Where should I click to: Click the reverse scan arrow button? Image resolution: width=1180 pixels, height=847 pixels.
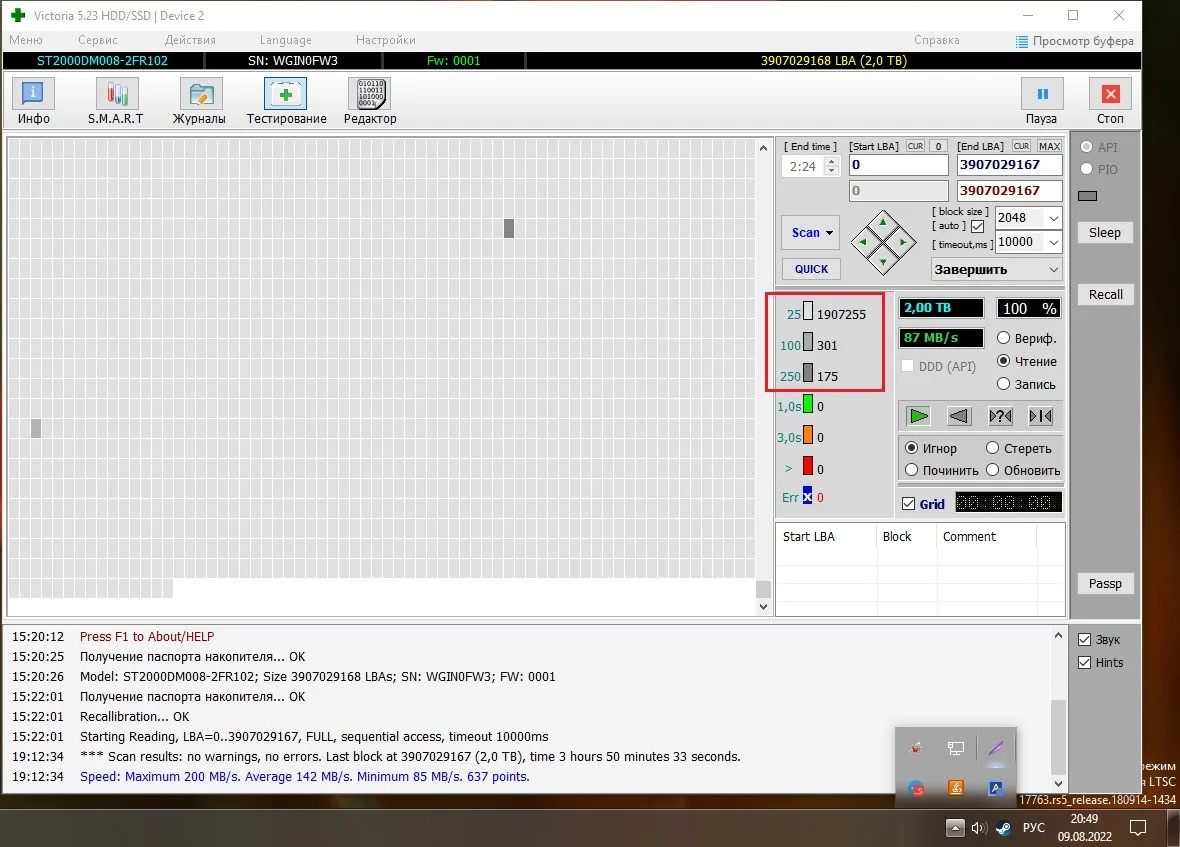tap(959, 416)
